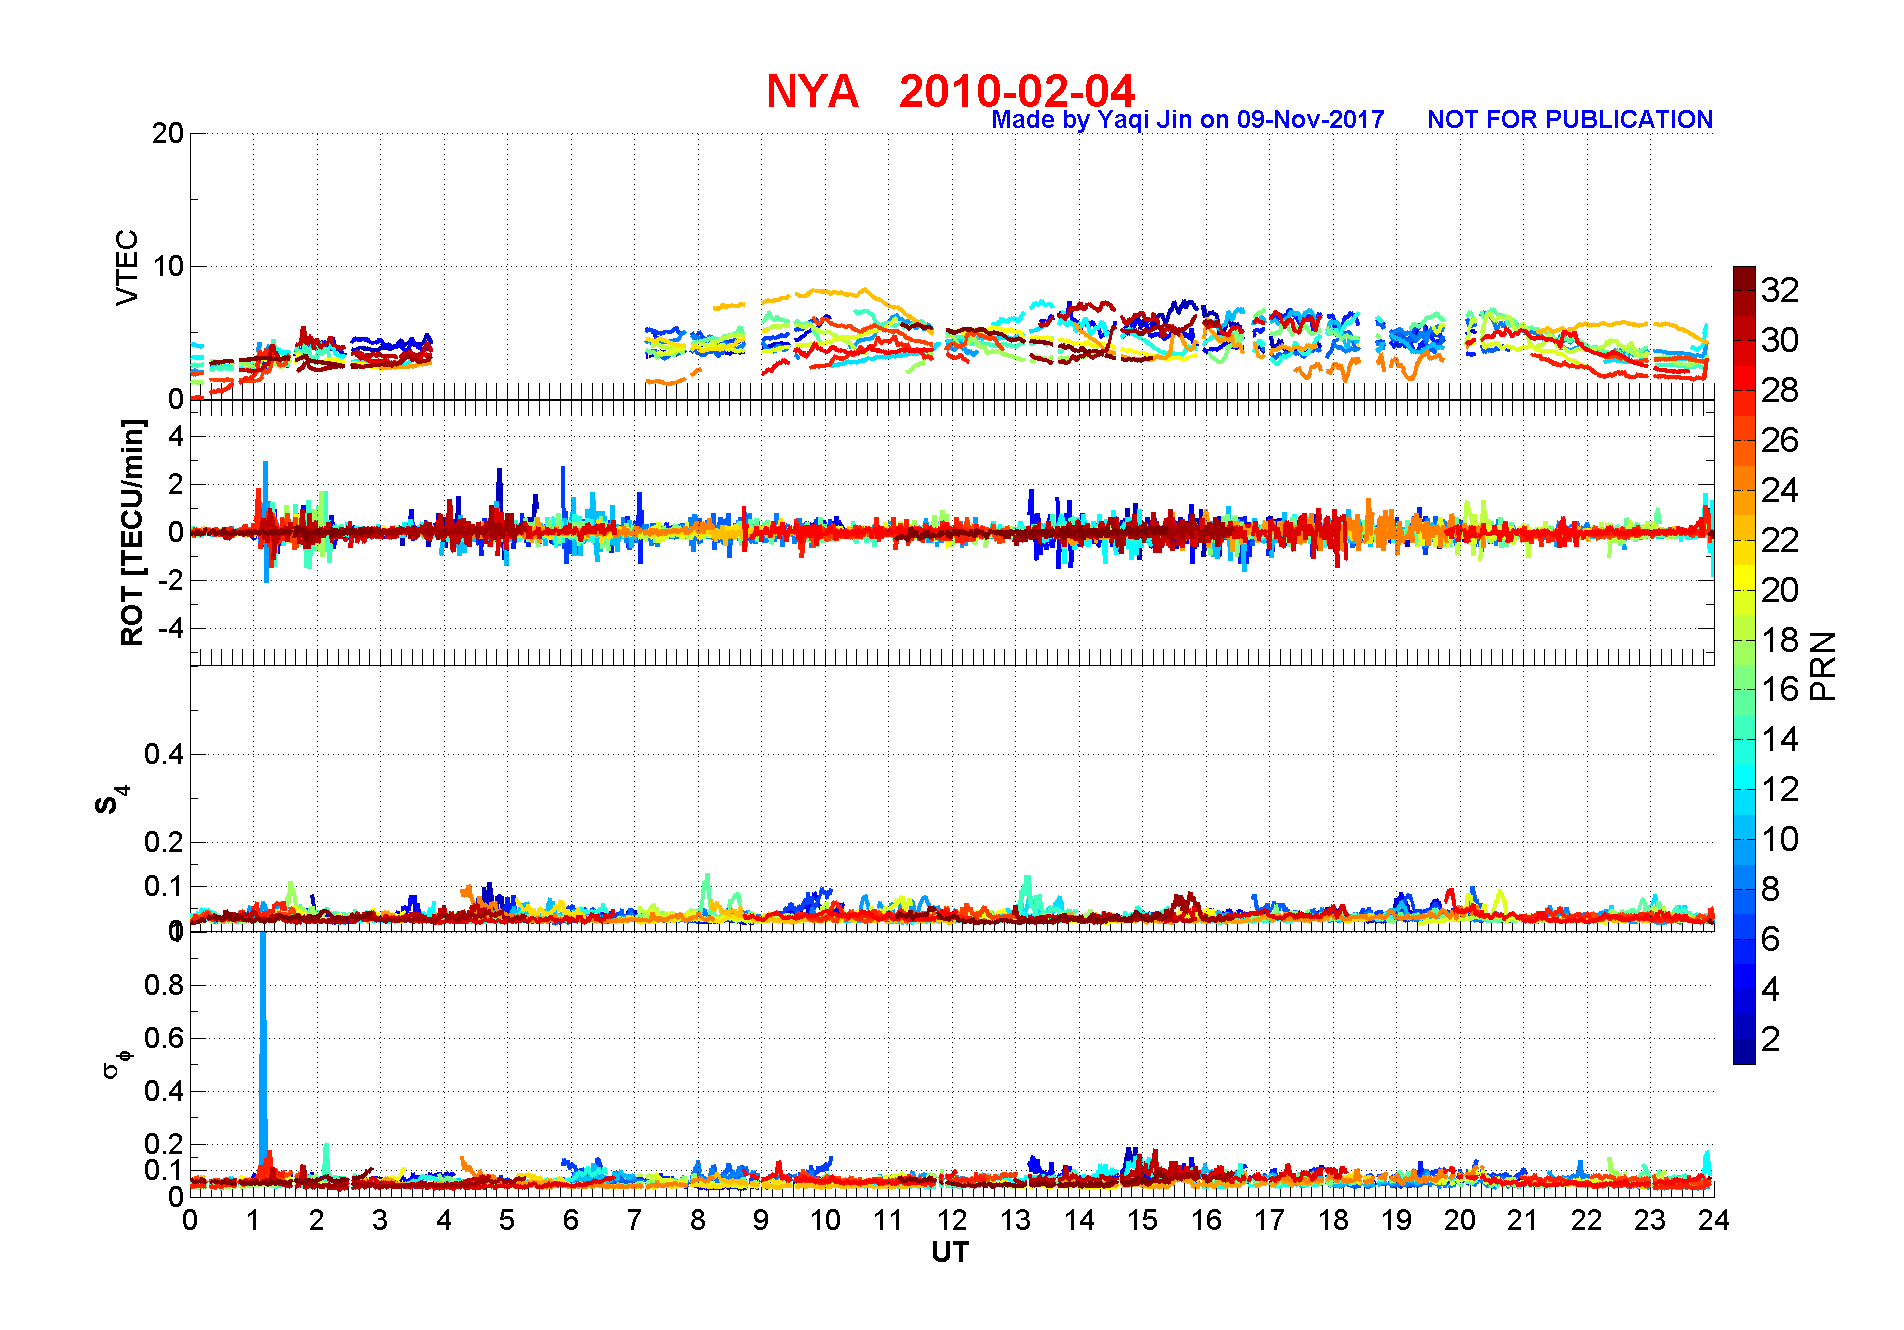The image size is (1904, 1330).
Task: Click colorbar tick label 32
Action: point(1780,290)
